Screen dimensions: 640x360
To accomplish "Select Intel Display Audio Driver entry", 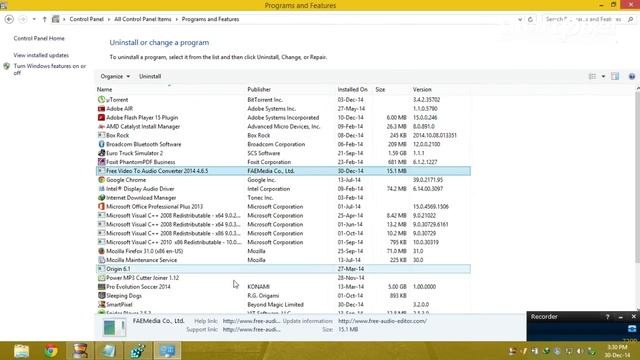I will pos(140,189).
